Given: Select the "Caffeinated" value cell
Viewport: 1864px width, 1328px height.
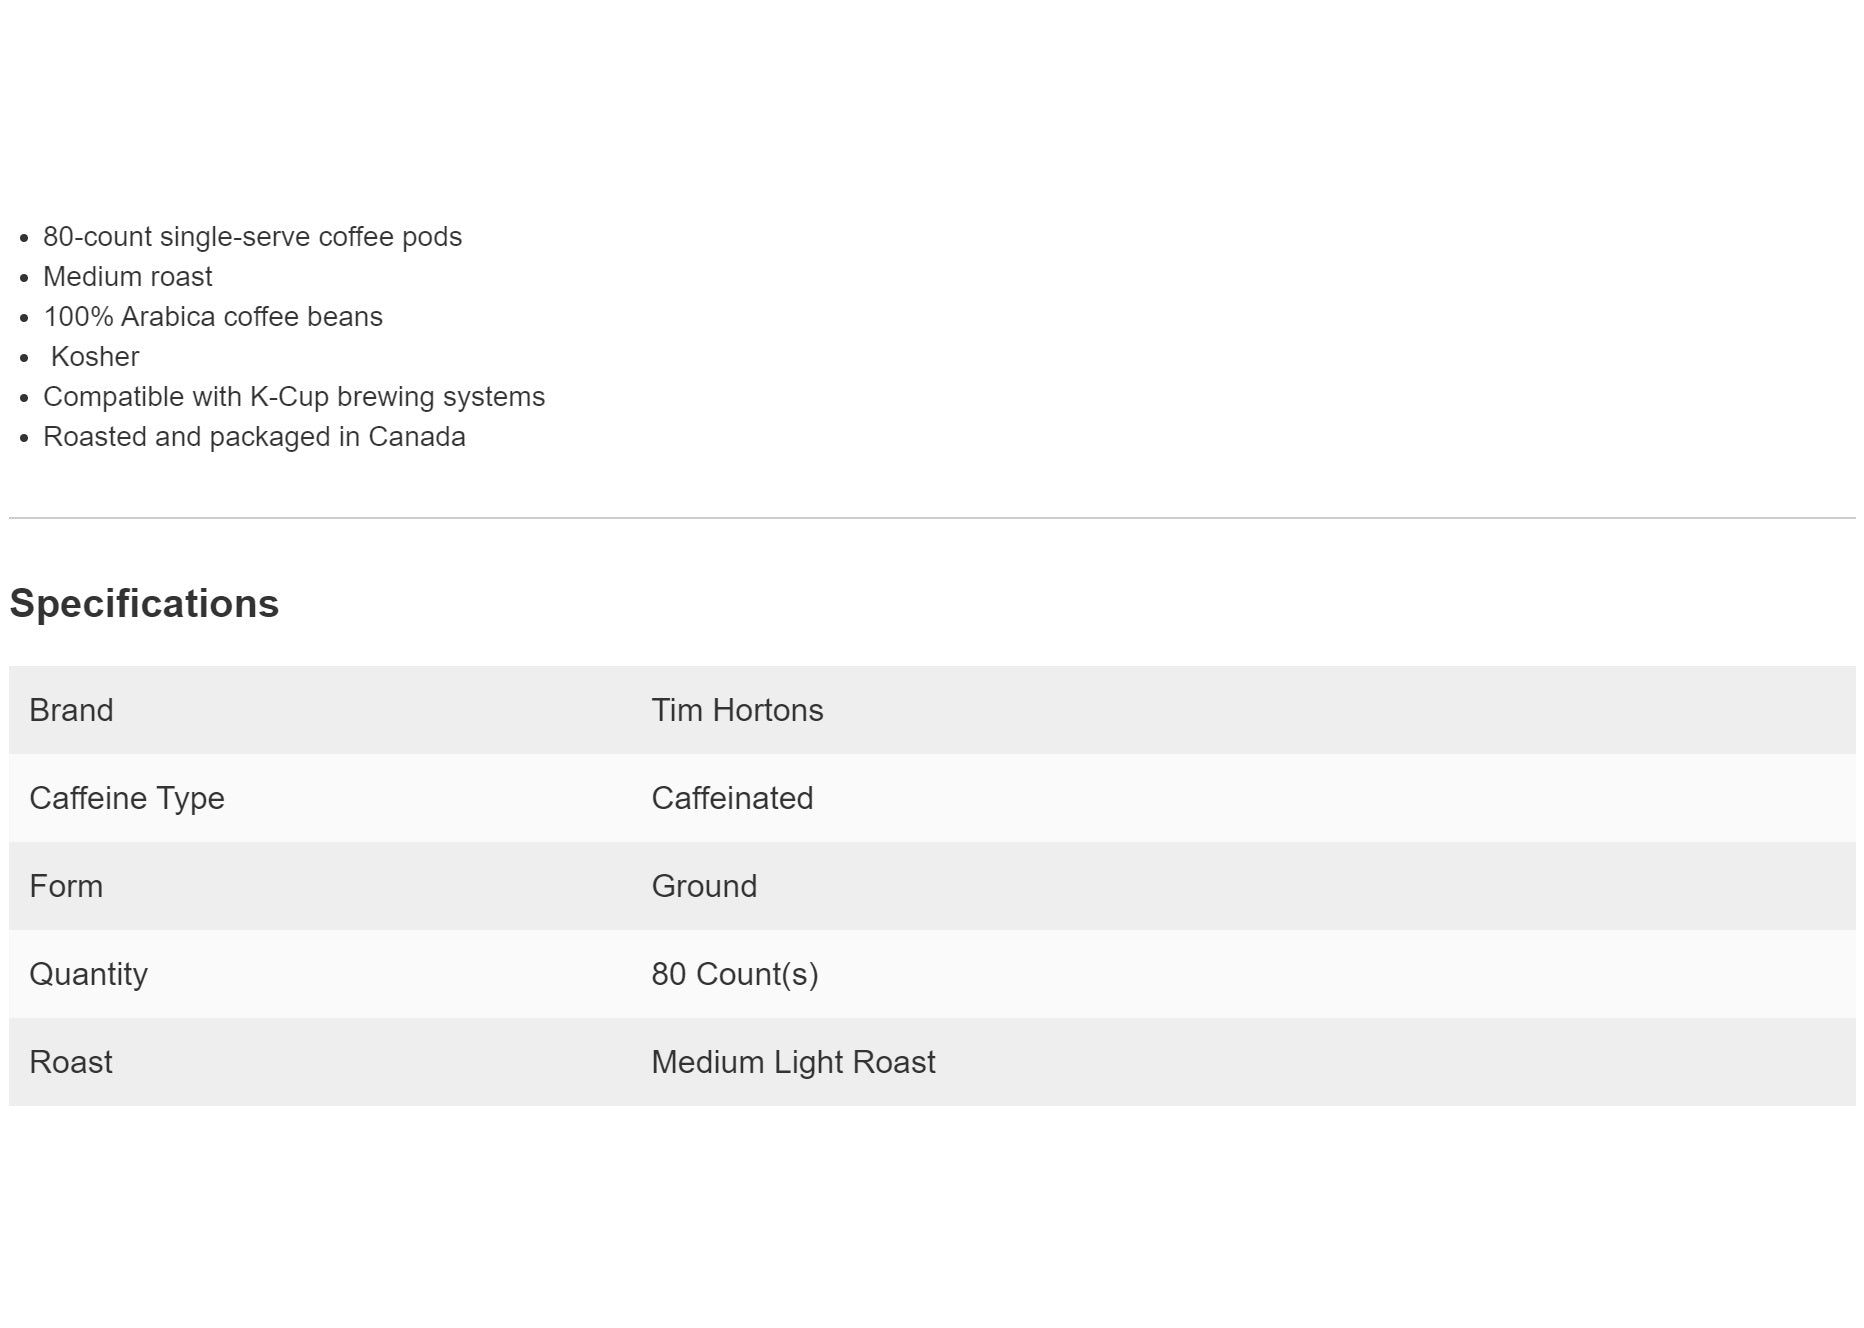Looking at the screenshot, I should [x=732, y=798].
